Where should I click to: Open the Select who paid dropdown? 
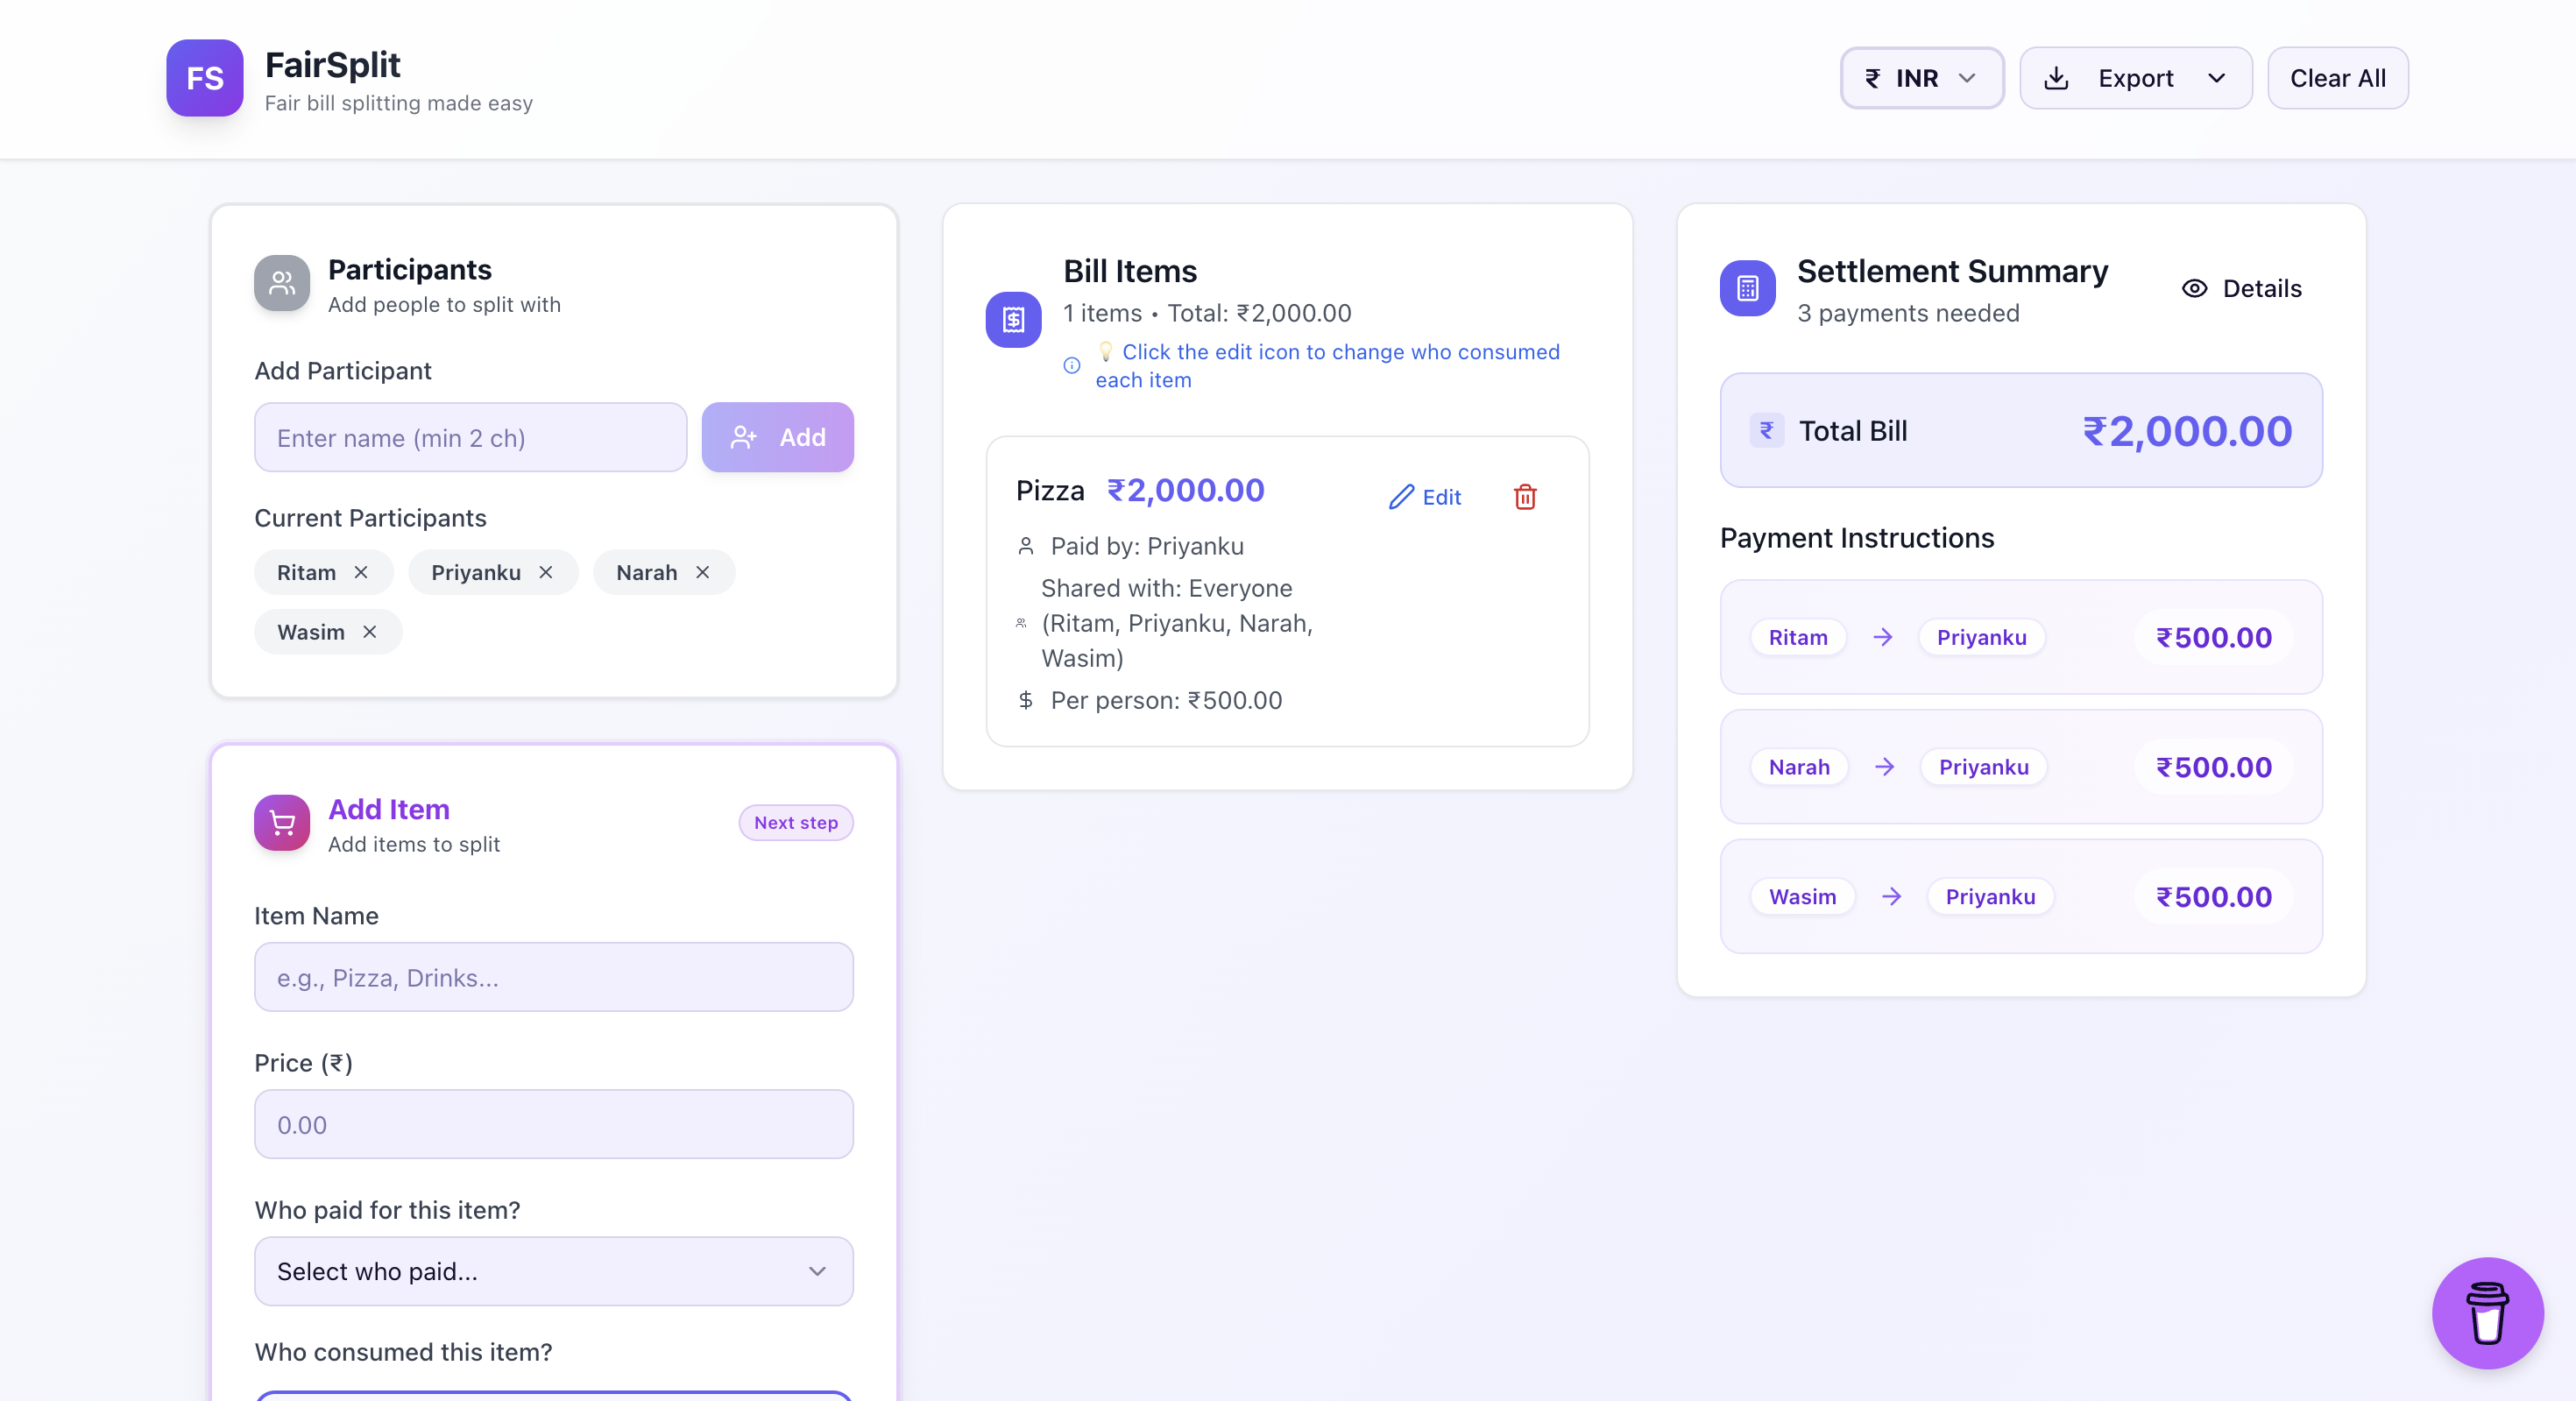553,1271
